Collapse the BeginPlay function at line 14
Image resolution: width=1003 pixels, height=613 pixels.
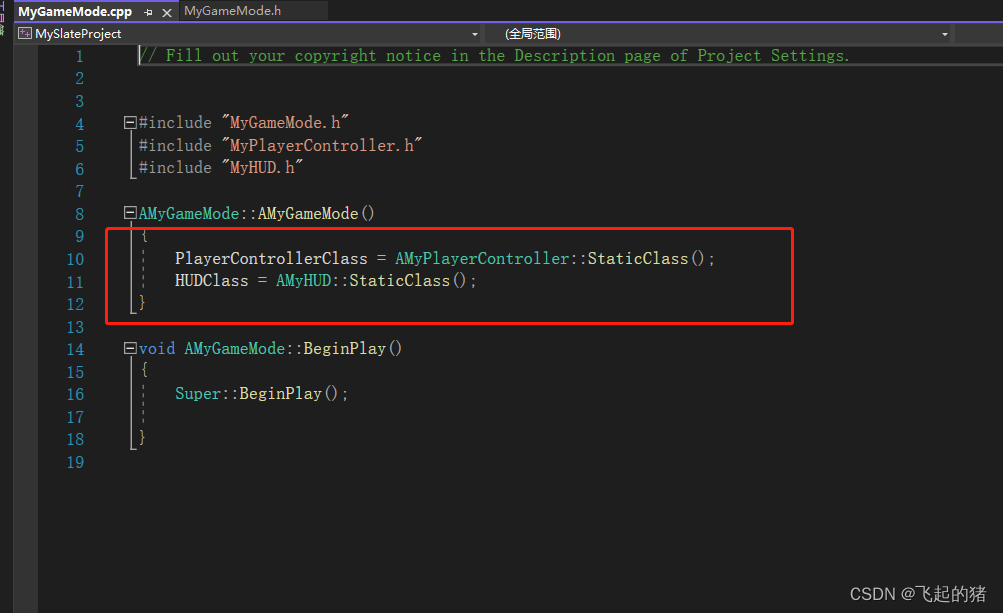click(x=130, y=347)
